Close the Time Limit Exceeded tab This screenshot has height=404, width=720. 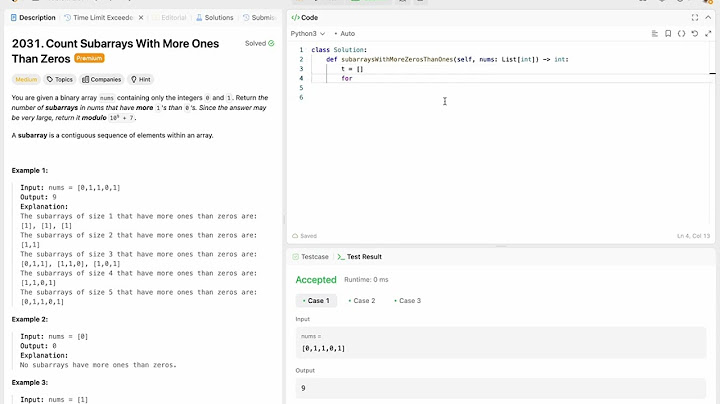point(141,17)
